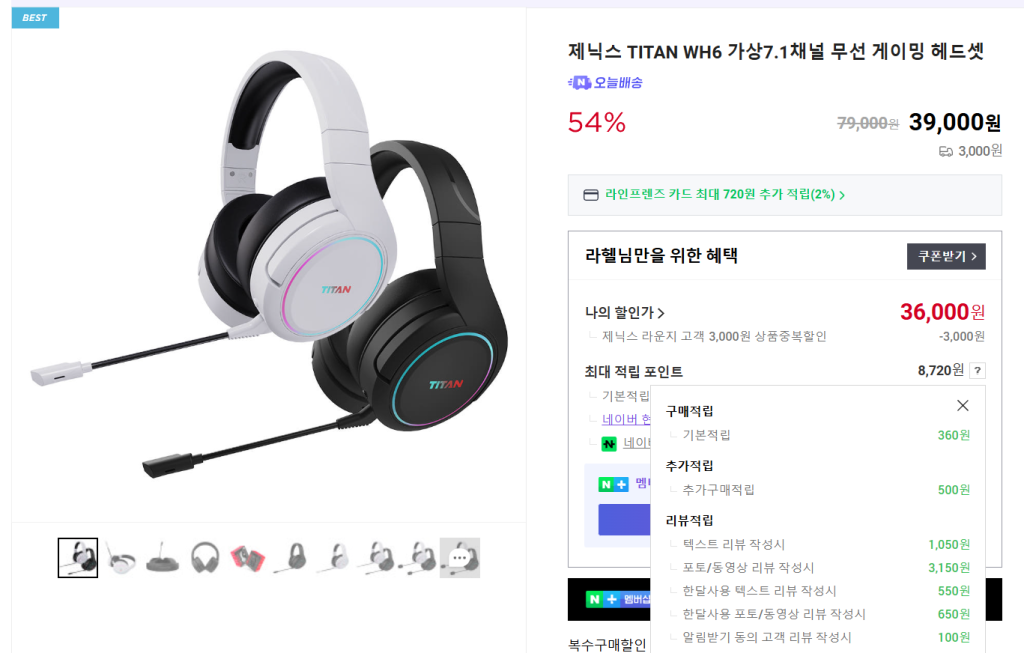The height and width of the screenshot is (653, 1024).
Task: Open the 네이버 현대카드 underlined link
Action: [626, 419]
